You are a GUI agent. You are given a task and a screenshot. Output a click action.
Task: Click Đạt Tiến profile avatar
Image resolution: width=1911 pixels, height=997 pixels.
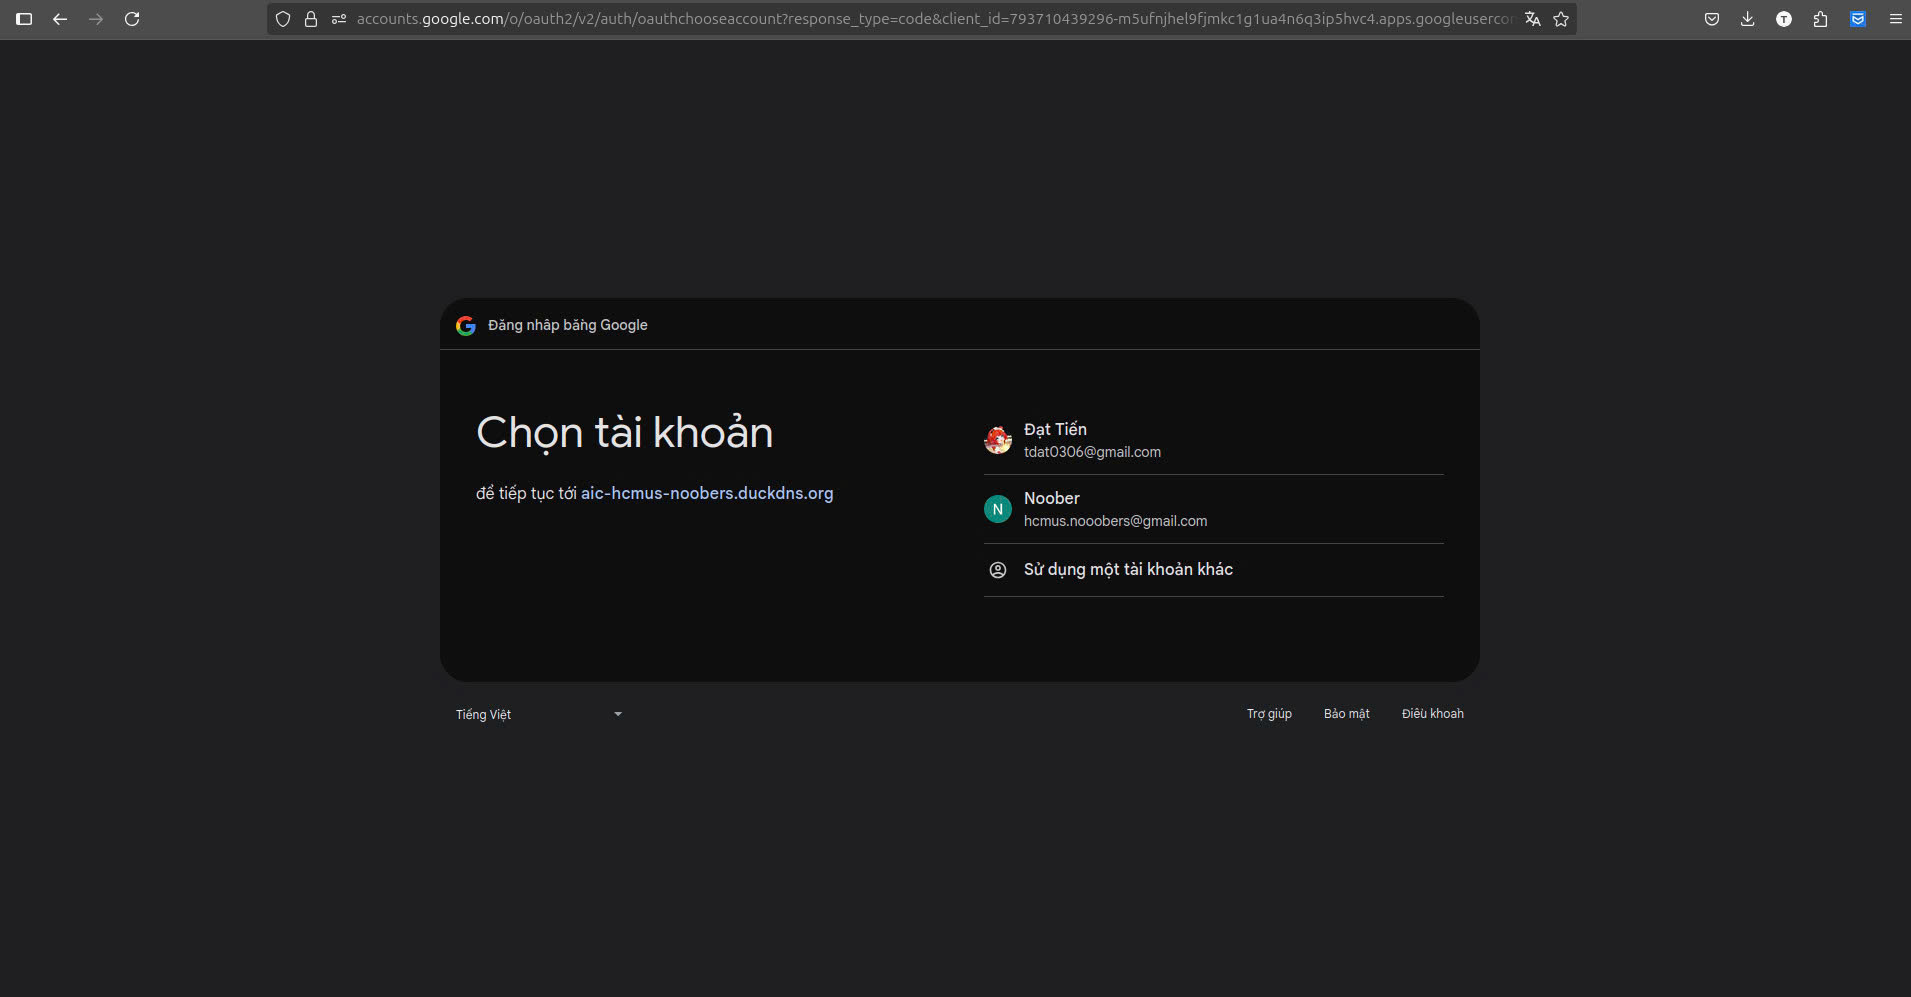coord(998,440)
